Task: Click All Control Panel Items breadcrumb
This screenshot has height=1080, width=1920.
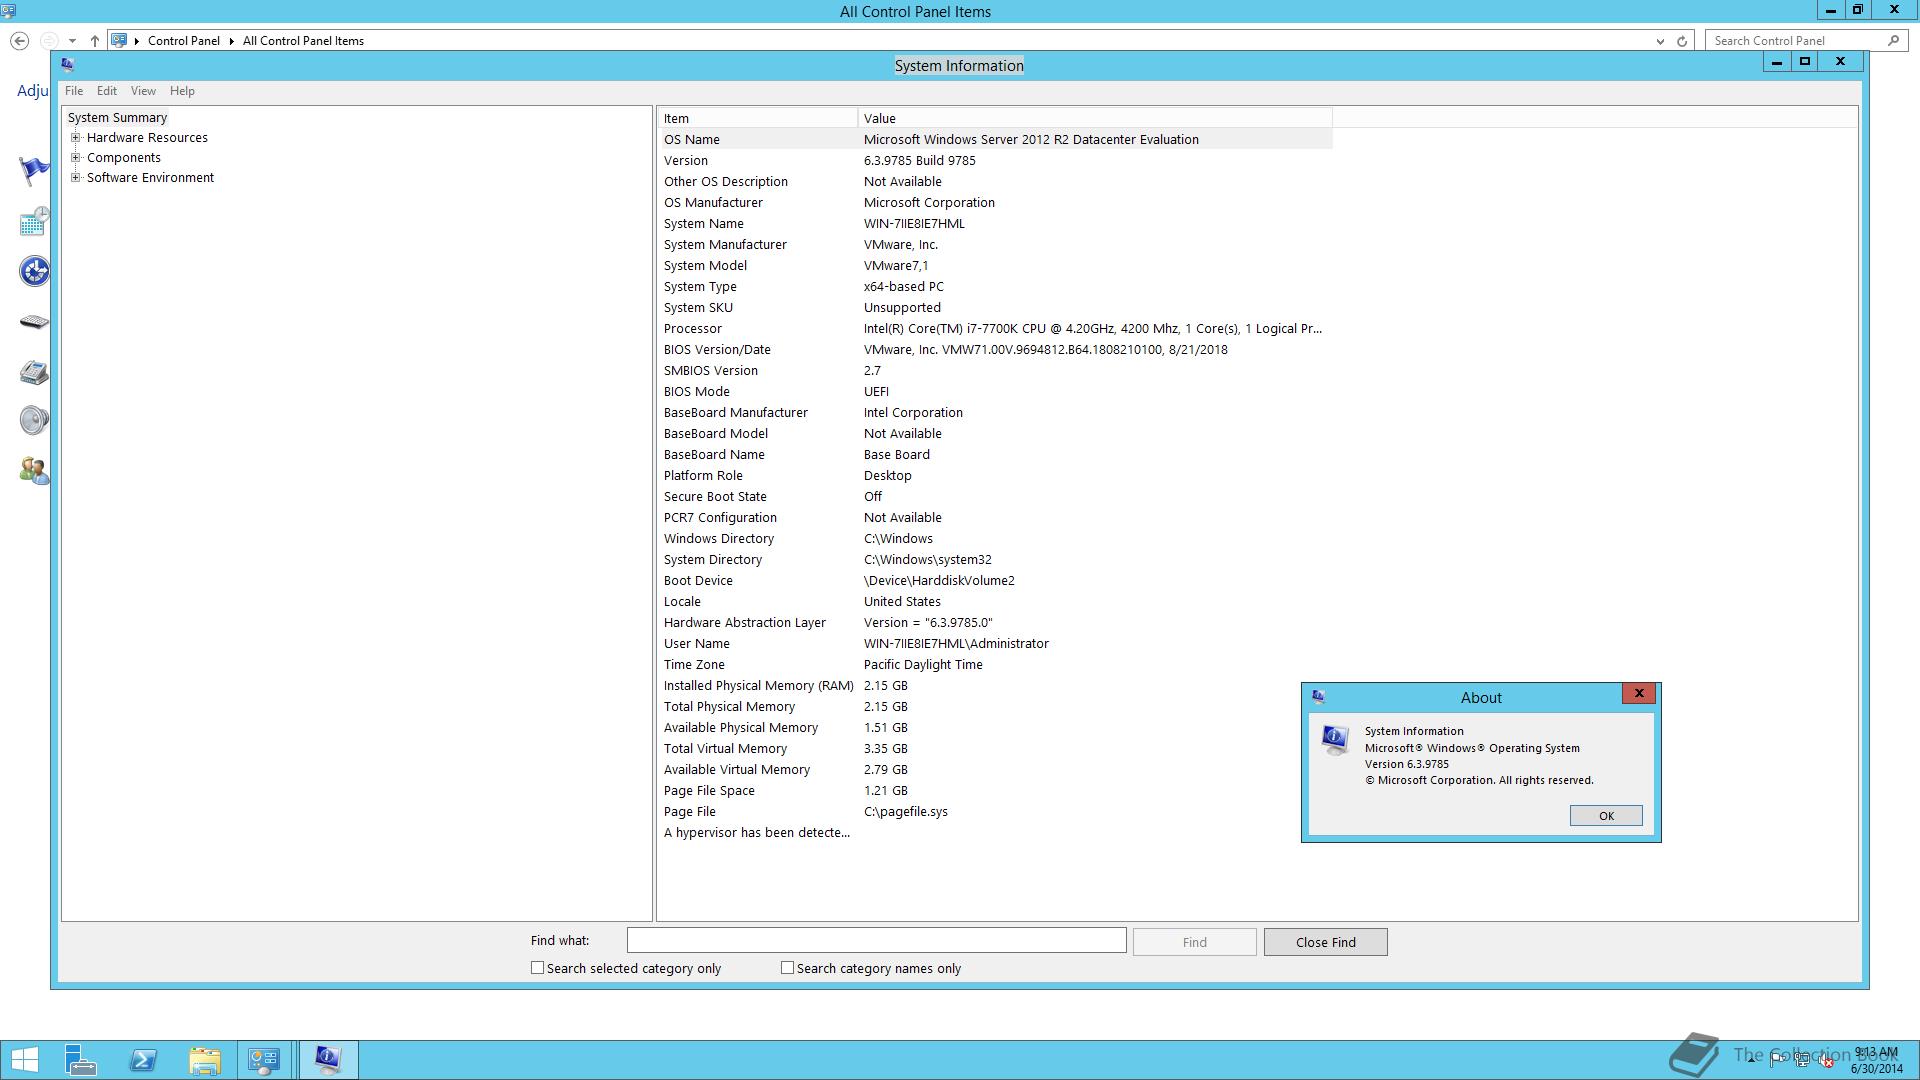Action: (303, 41)
